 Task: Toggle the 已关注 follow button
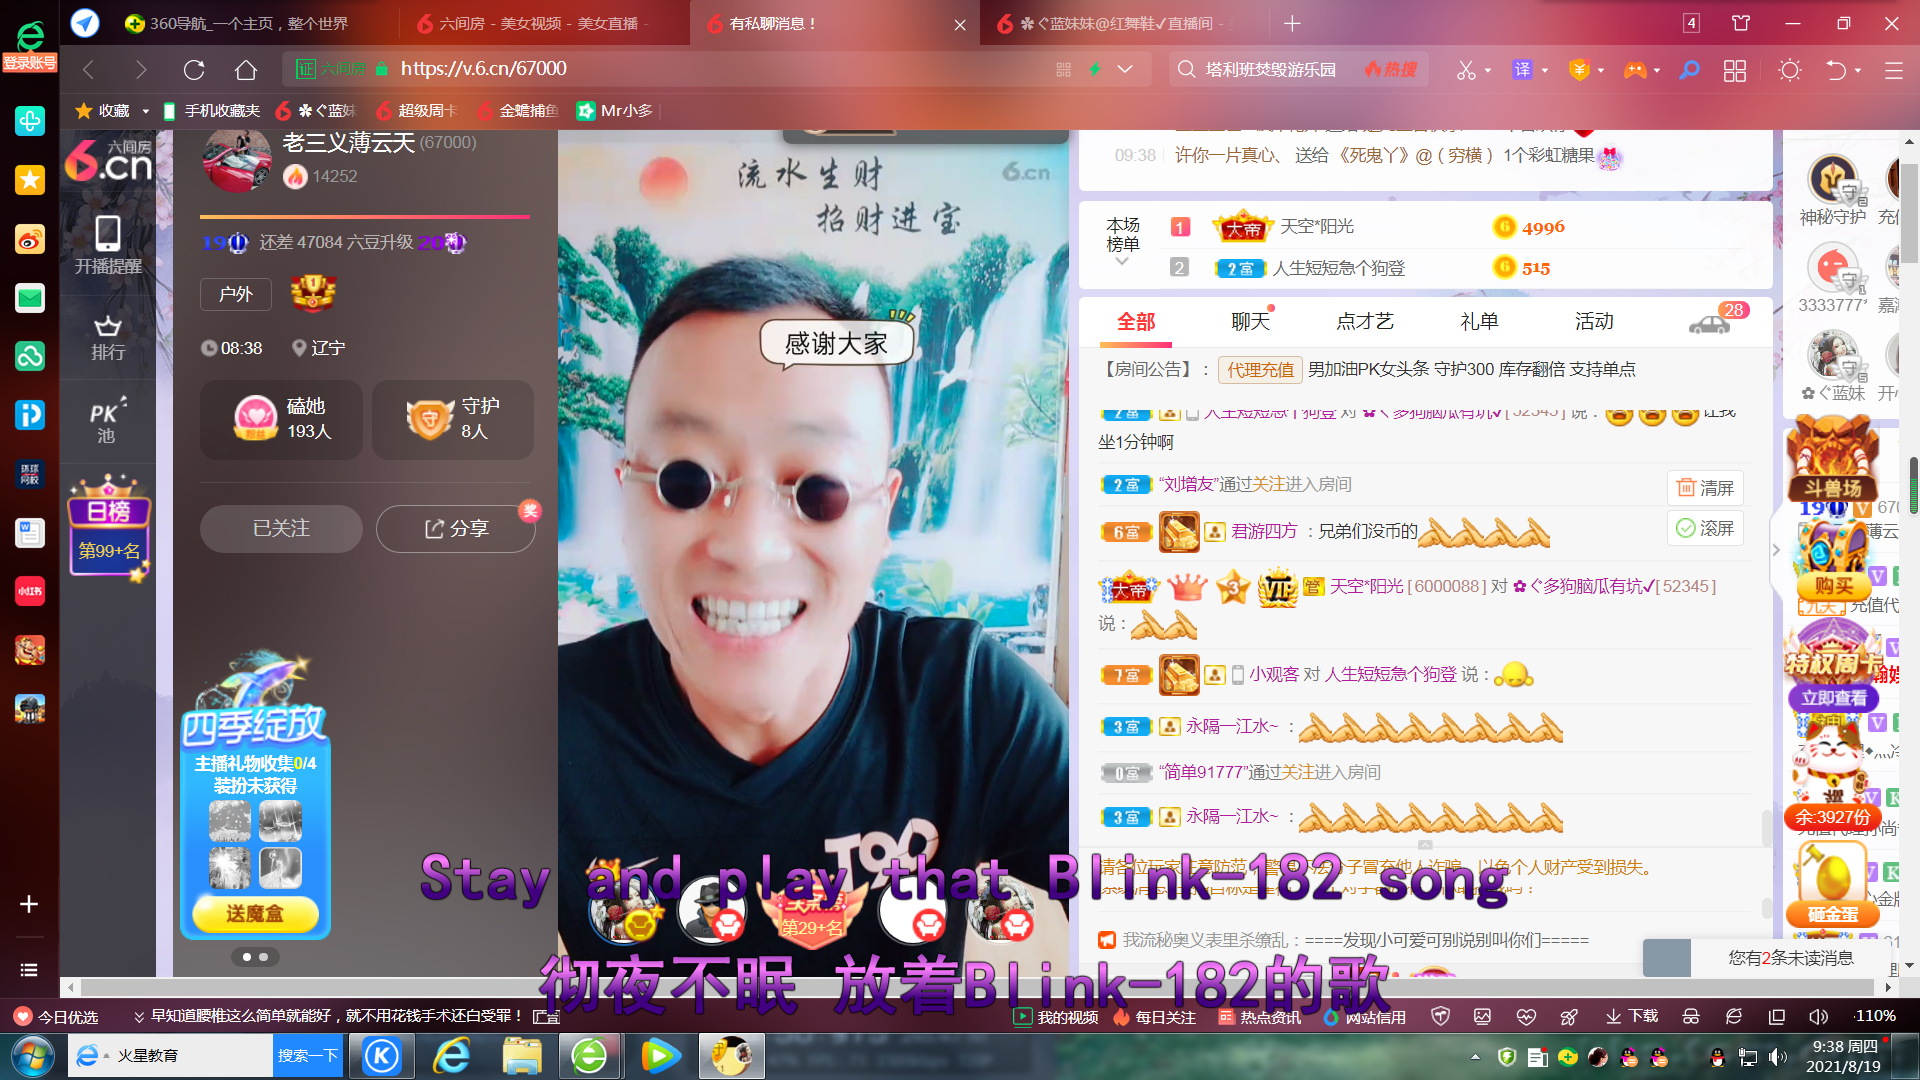[281, 528]
